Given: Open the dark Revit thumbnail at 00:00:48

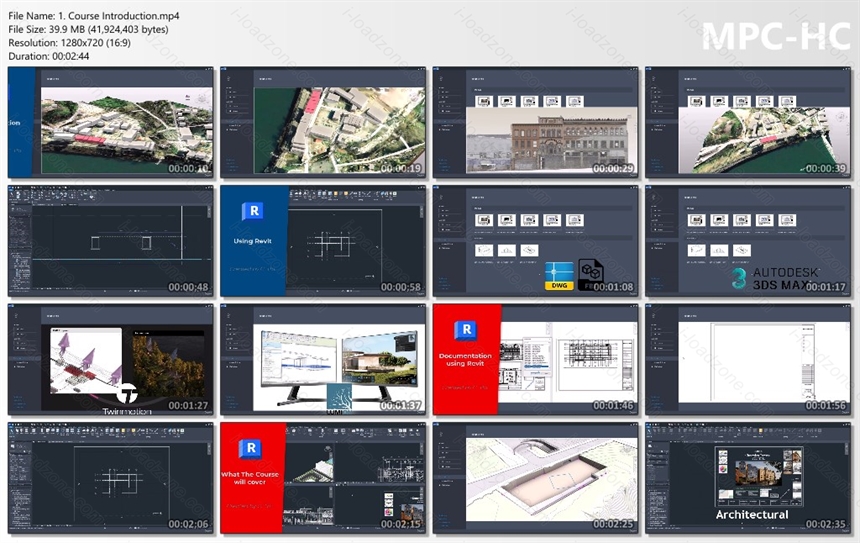Looking at the screenshot, I should click(x=111, y=241).
